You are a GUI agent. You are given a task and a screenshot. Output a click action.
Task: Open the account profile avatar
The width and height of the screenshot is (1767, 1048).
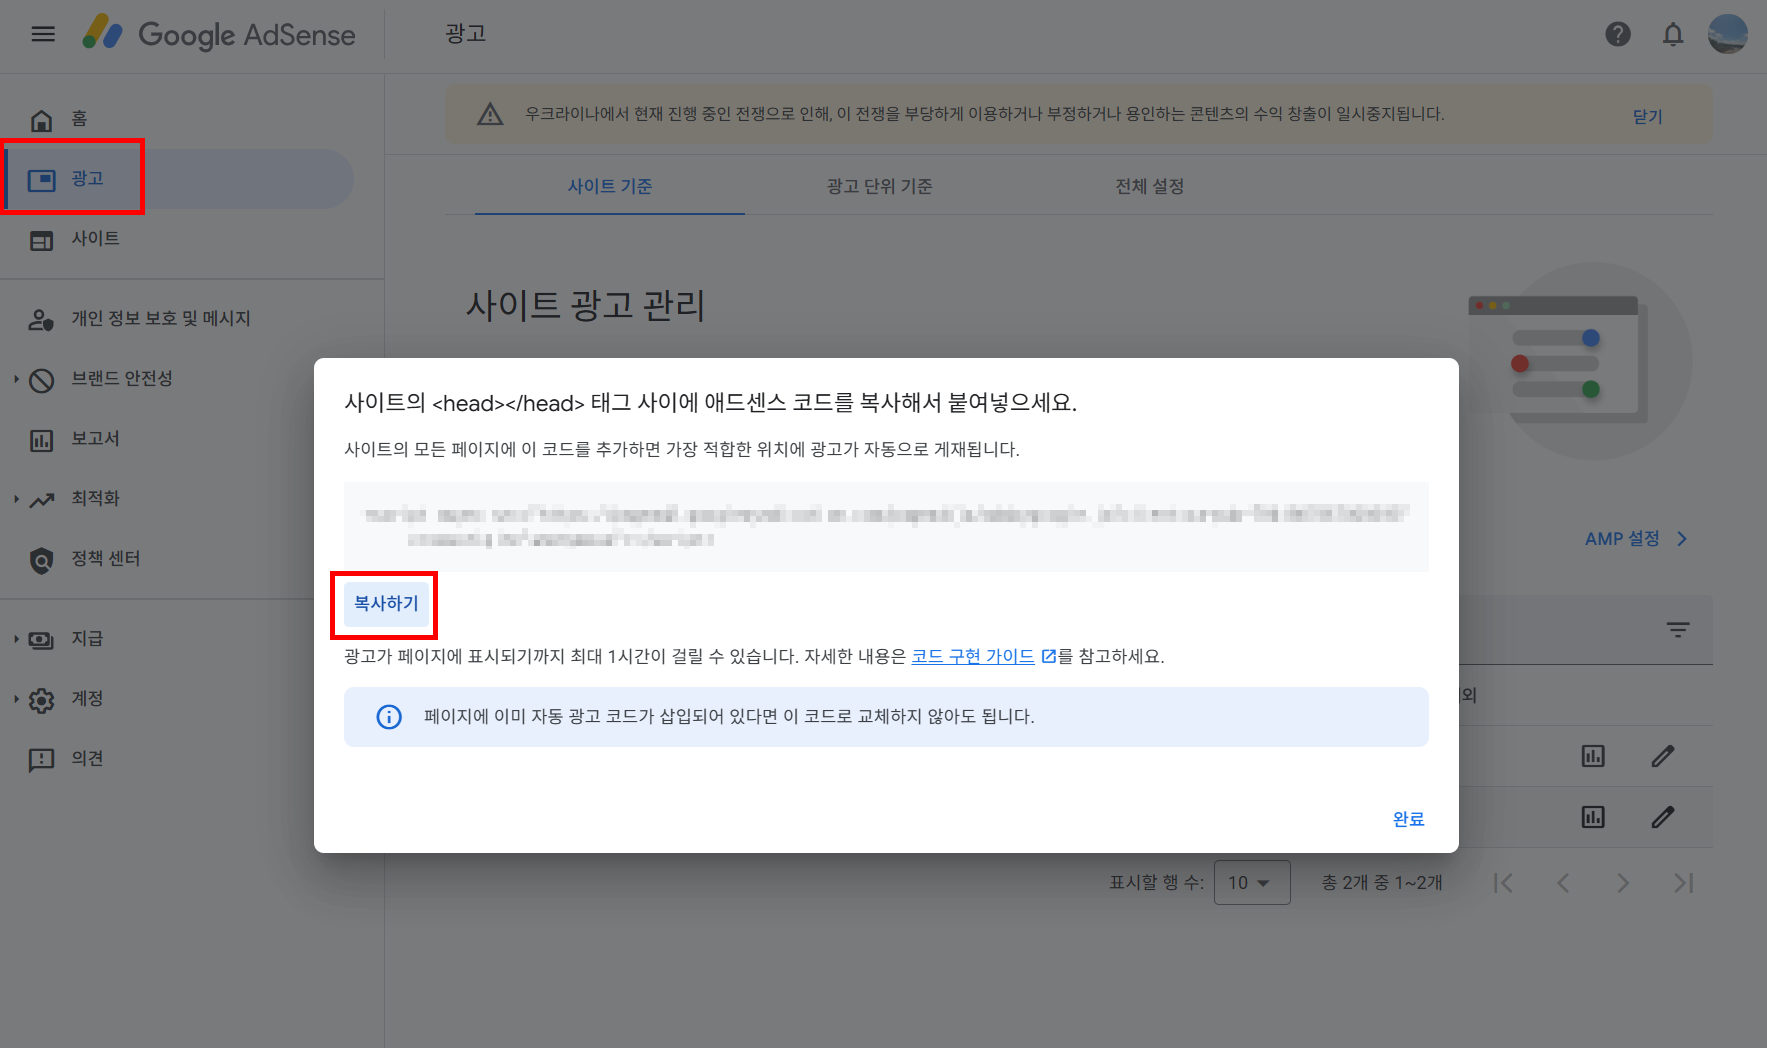coord(1728,34)
